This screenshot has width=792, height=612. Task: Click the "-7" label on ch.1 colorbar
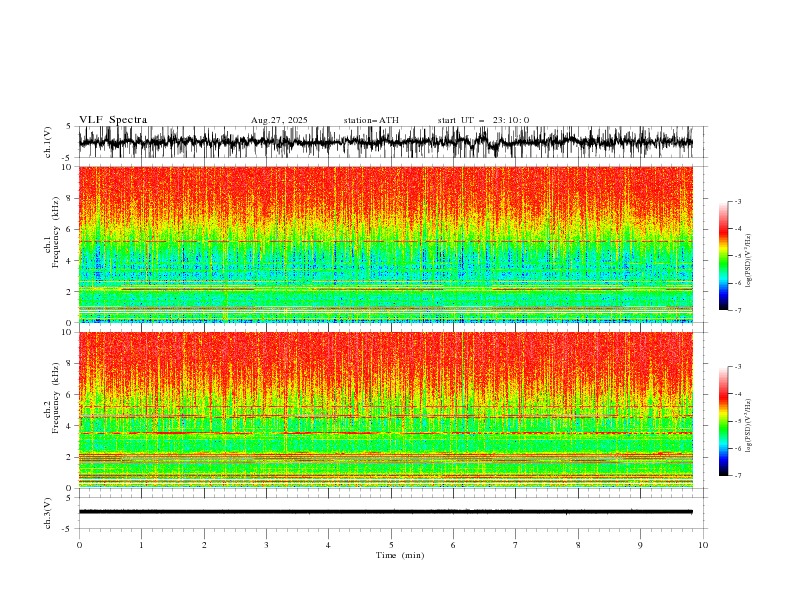pyautogui.click(x=738, y=310)
